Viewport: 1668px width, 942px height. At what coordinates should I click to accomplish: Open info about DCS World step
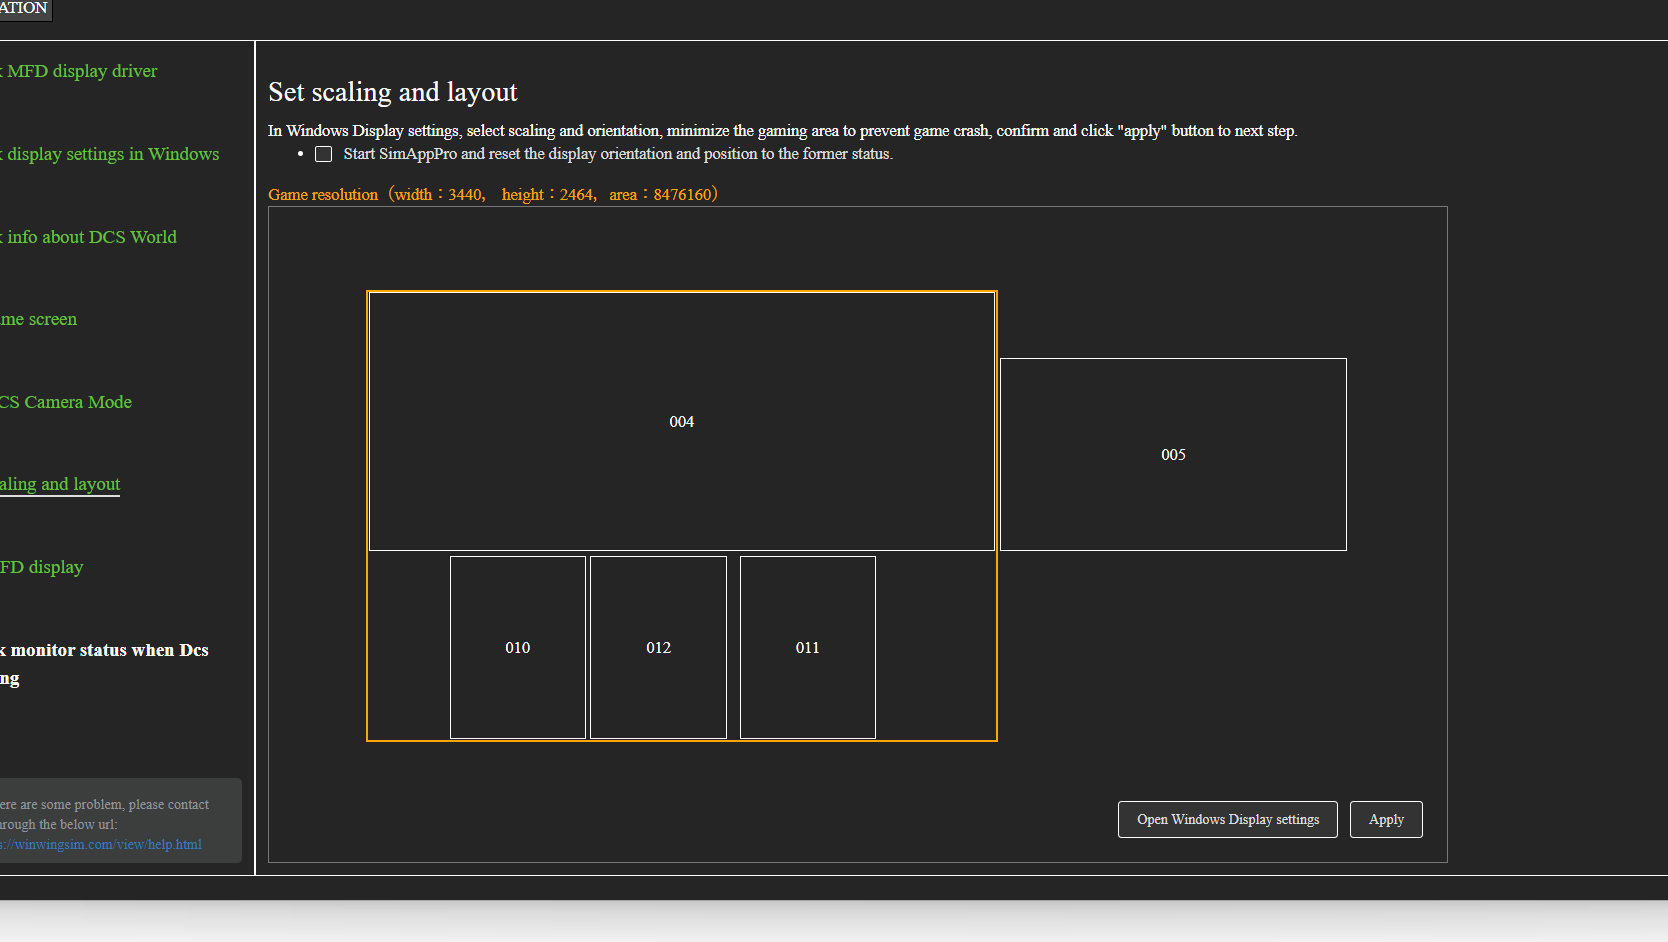88,237
